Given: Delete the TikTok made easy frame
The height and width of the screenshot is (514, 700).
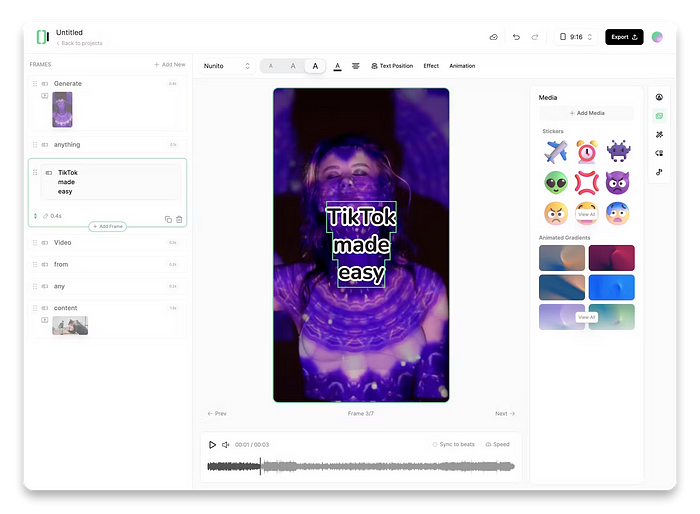Looking at the screenshot, I should (179, 219).
